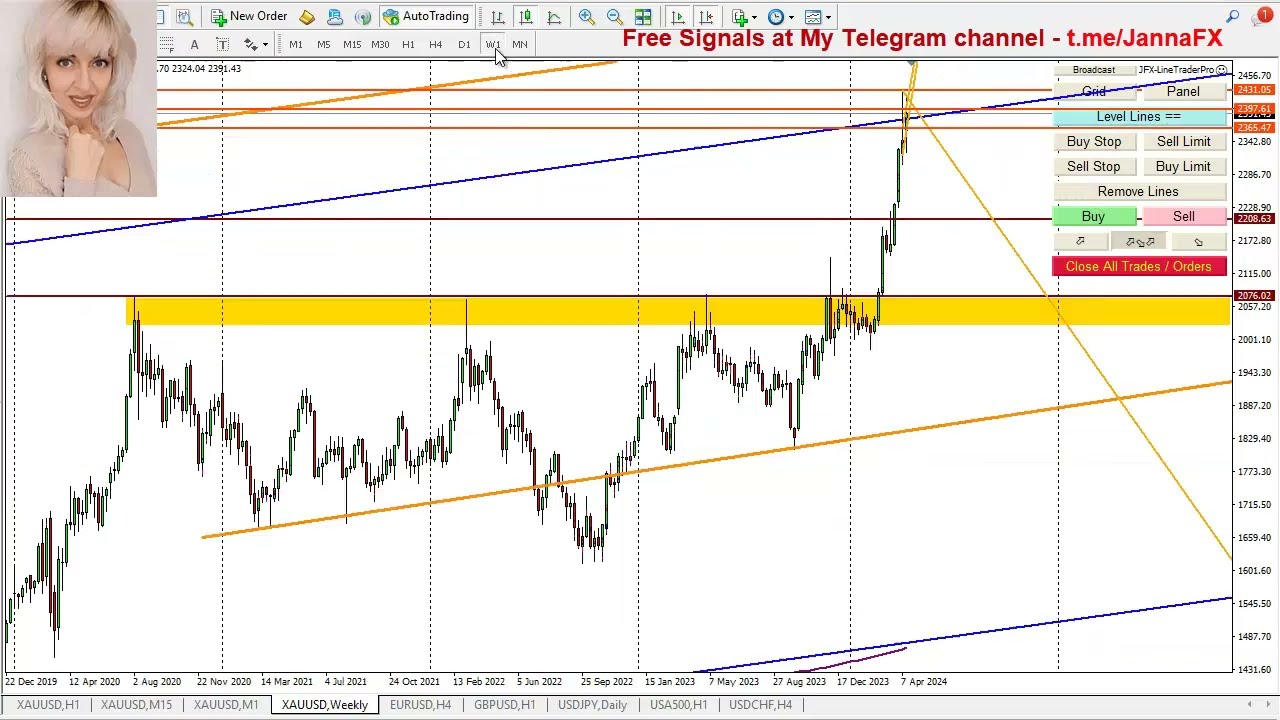Click the JFX-LineTraderPro smiley icon

point(1222,70)
